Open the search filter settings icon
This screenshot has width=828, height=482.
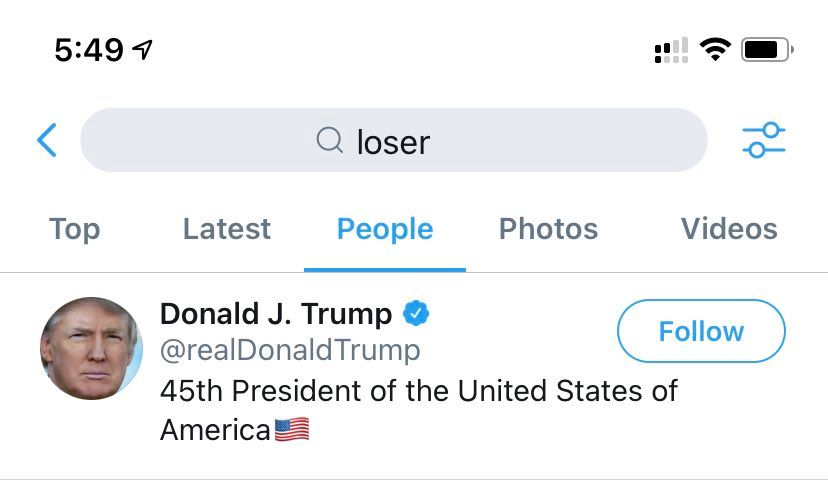point(764,141)
